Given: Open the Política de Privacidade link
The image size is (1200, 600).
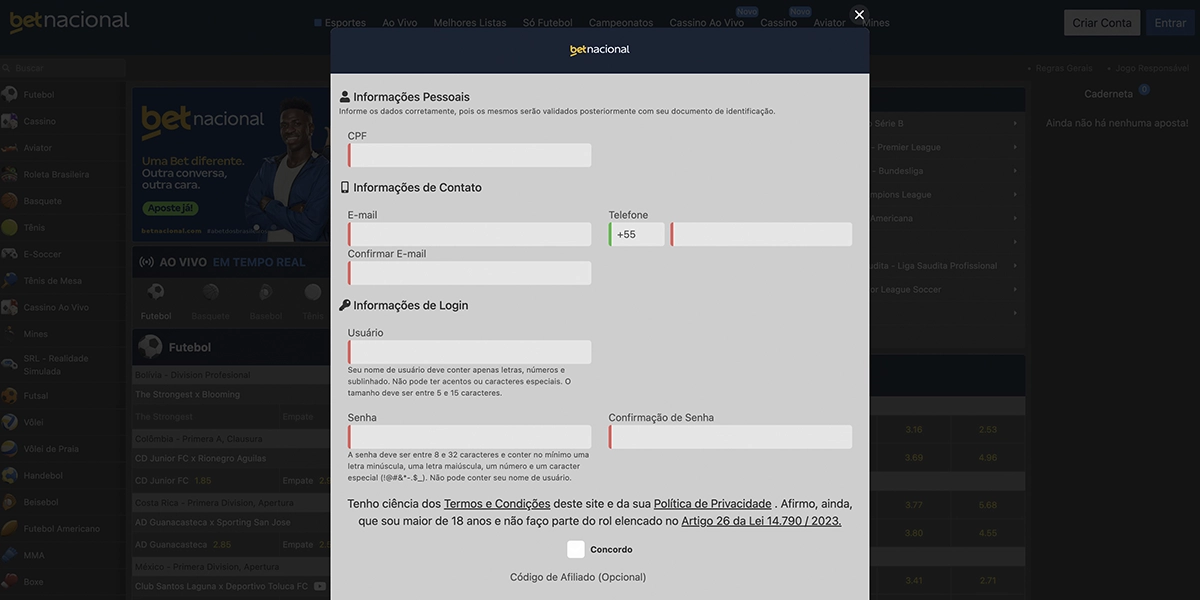Looking at the screenshot, I should [x=713, y=504].
